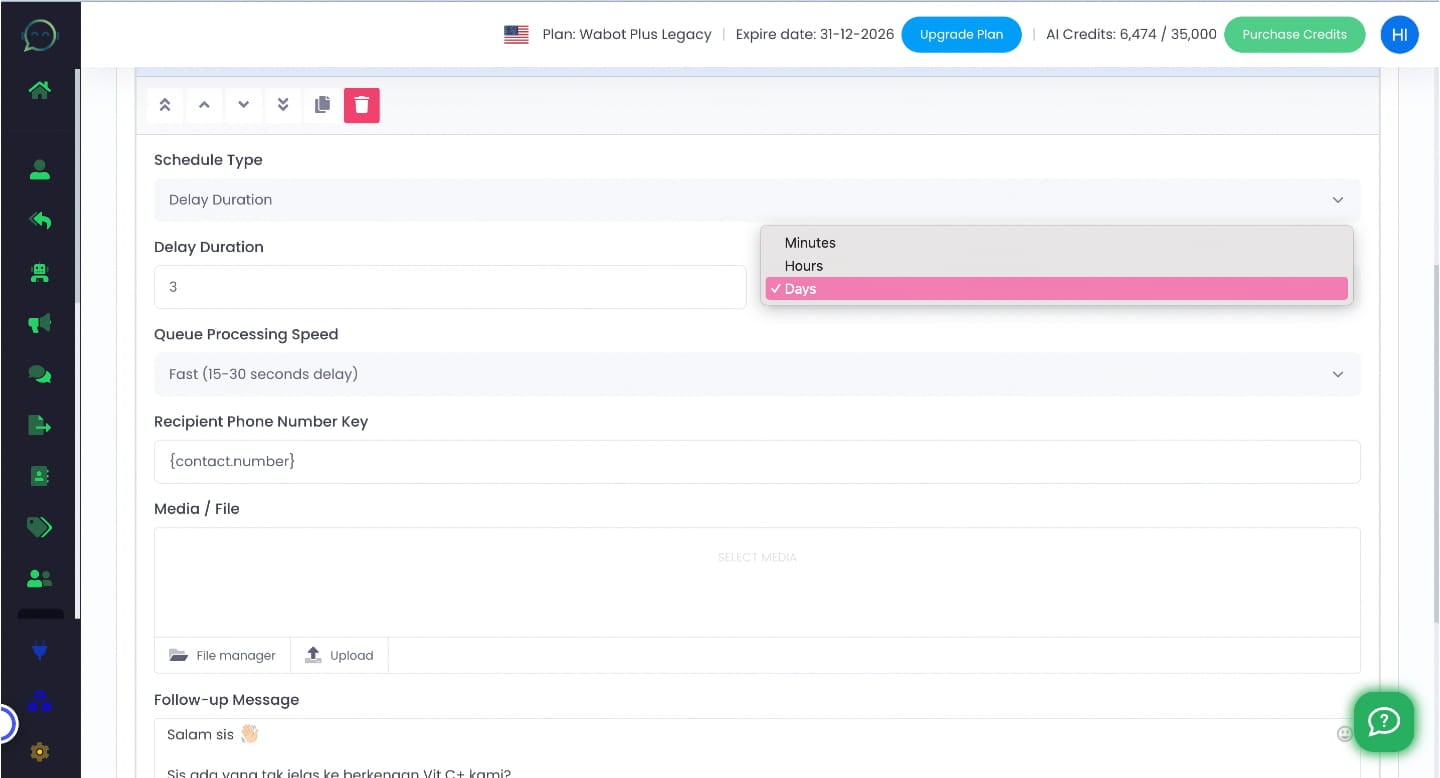Image resolution: width=1440 pixels, height=778 pixels.
Task: Select the auto-reply arrow icon in sidebar
Action: pos(39,221)
